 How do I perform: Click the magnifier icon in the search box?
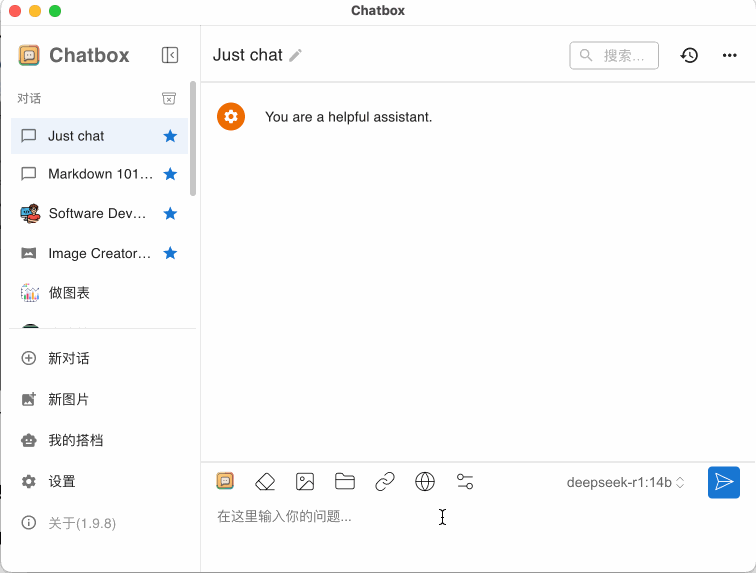pos(586,55)
